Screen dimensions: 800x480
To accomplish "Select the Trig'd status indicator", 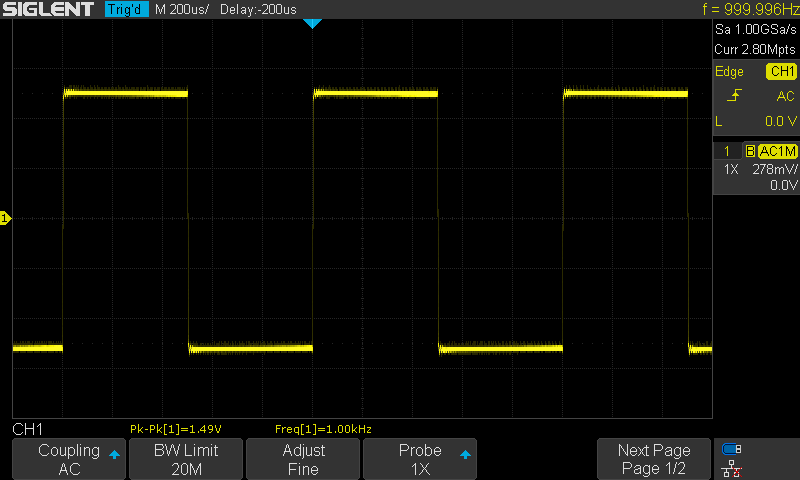I will pos(127,9).
